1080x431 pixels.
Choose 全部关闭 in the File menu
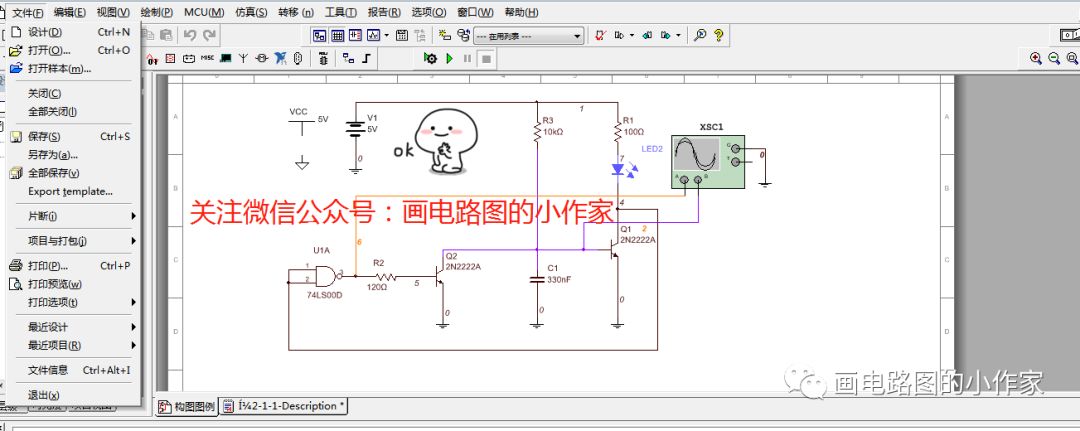[x=74, y=112]
